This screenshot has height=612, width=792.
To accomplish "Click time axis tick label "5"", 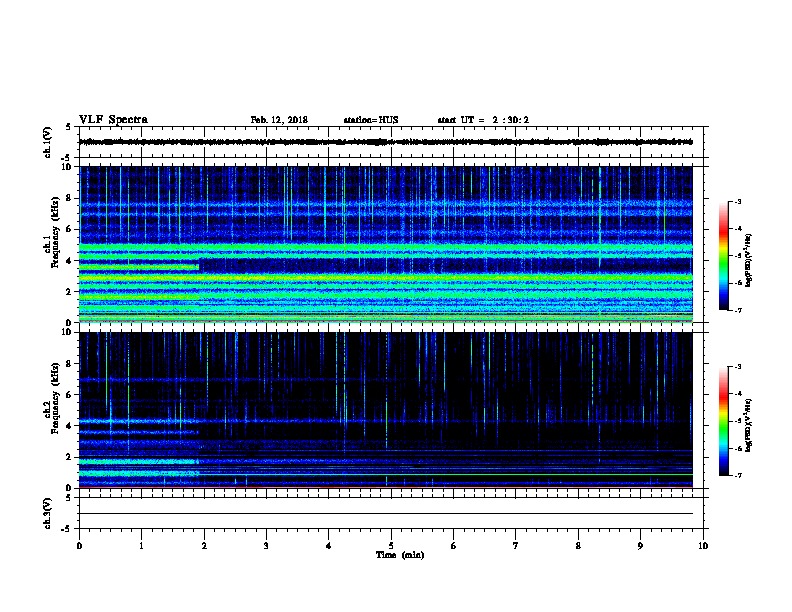I will 391,545.
